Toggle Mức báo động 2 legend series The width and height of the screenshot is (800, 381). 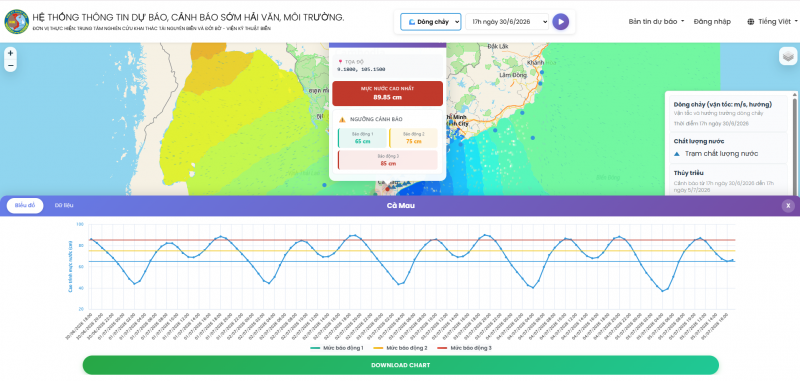(x=402, y=348)
